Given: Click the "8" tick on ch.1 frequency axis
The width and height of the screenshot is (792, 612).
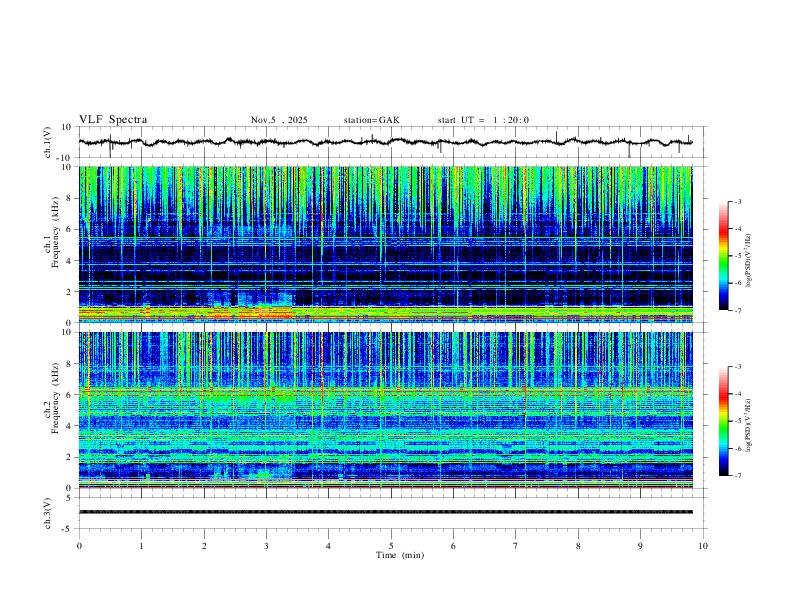Looking at the screenshot, I should pyautogui.click(x=70, y=198).
